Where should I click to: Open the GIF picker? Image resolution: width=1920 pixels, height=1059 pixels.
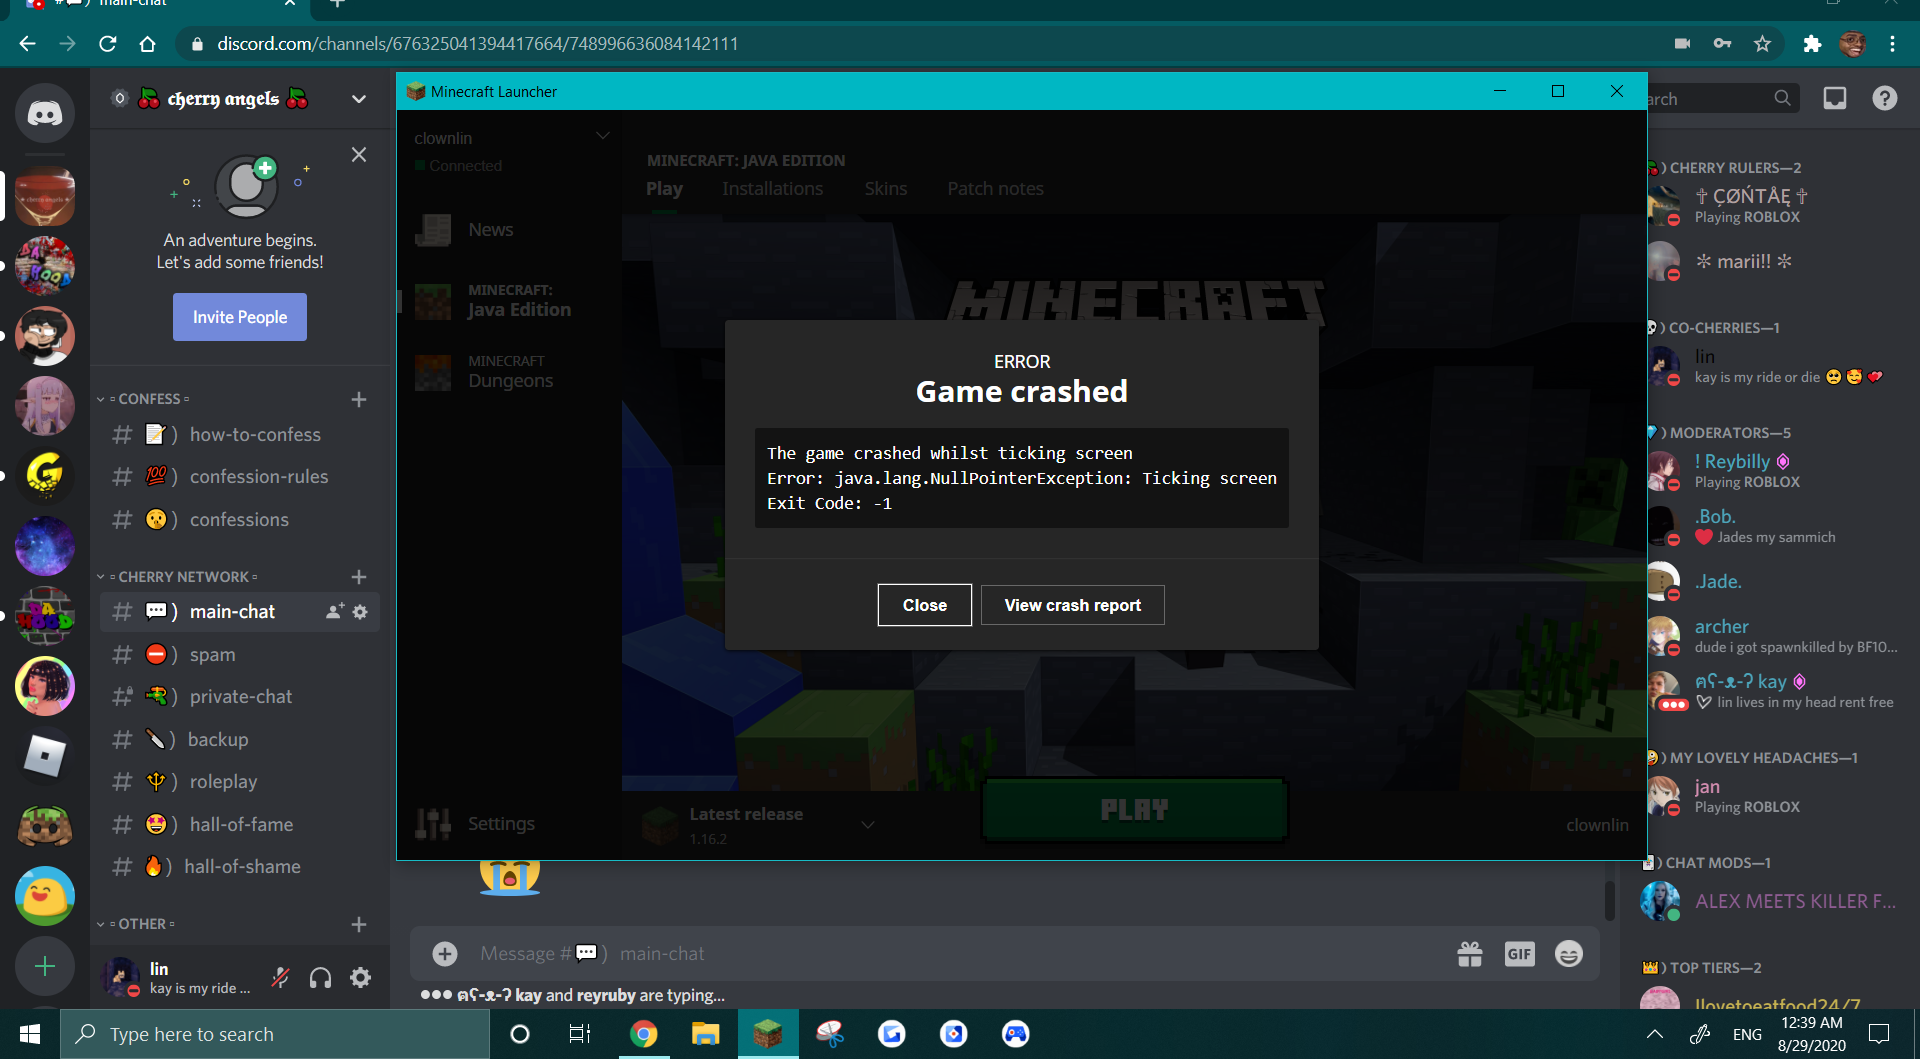click(x=1520, y=954)
